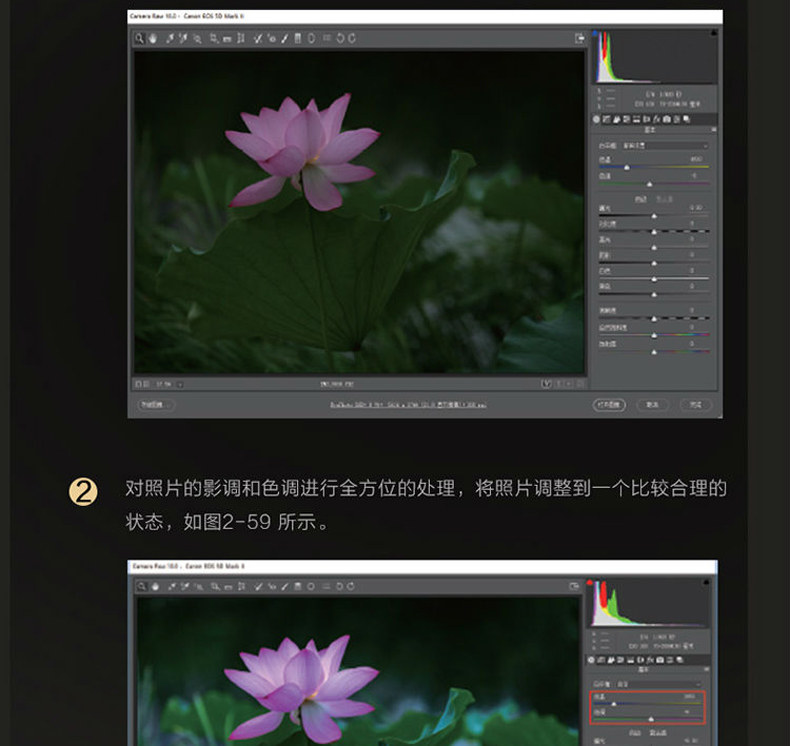Open Detail tab in upper Camera Raw window
Screen dimensions: 790x746
coord(617,119)
